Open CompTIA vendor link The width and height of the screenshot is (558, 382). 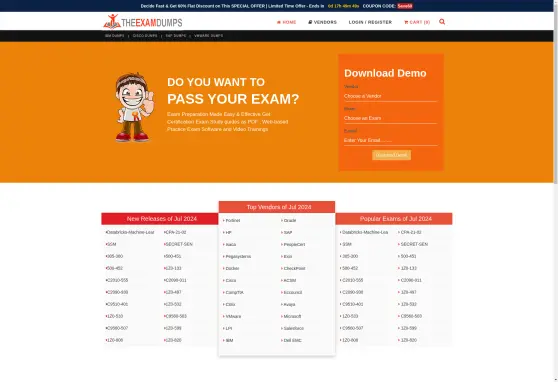(234, 293)
